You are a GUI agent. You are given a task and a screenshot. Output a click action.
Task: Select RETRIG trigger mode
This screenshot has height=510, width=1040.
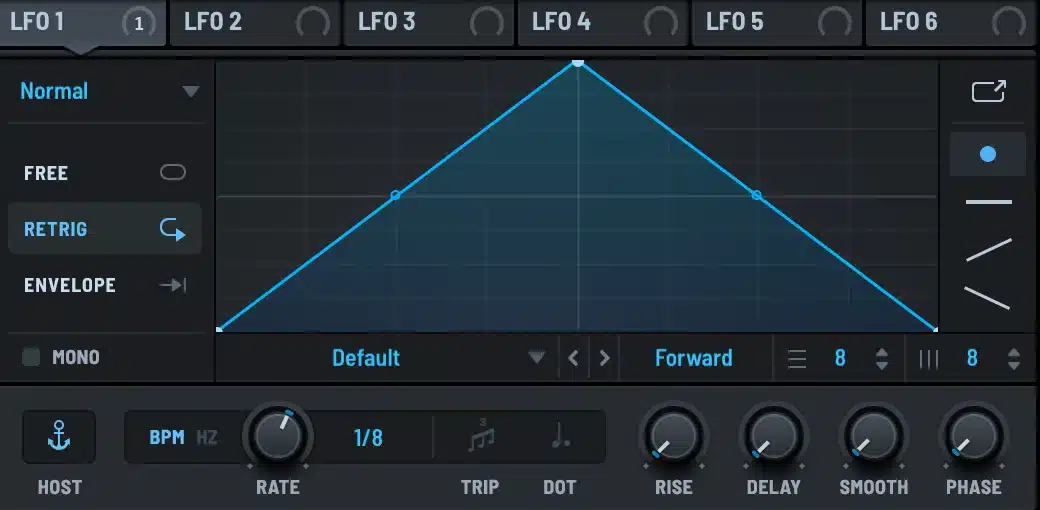pyautogui.click(x=105, y=229)
